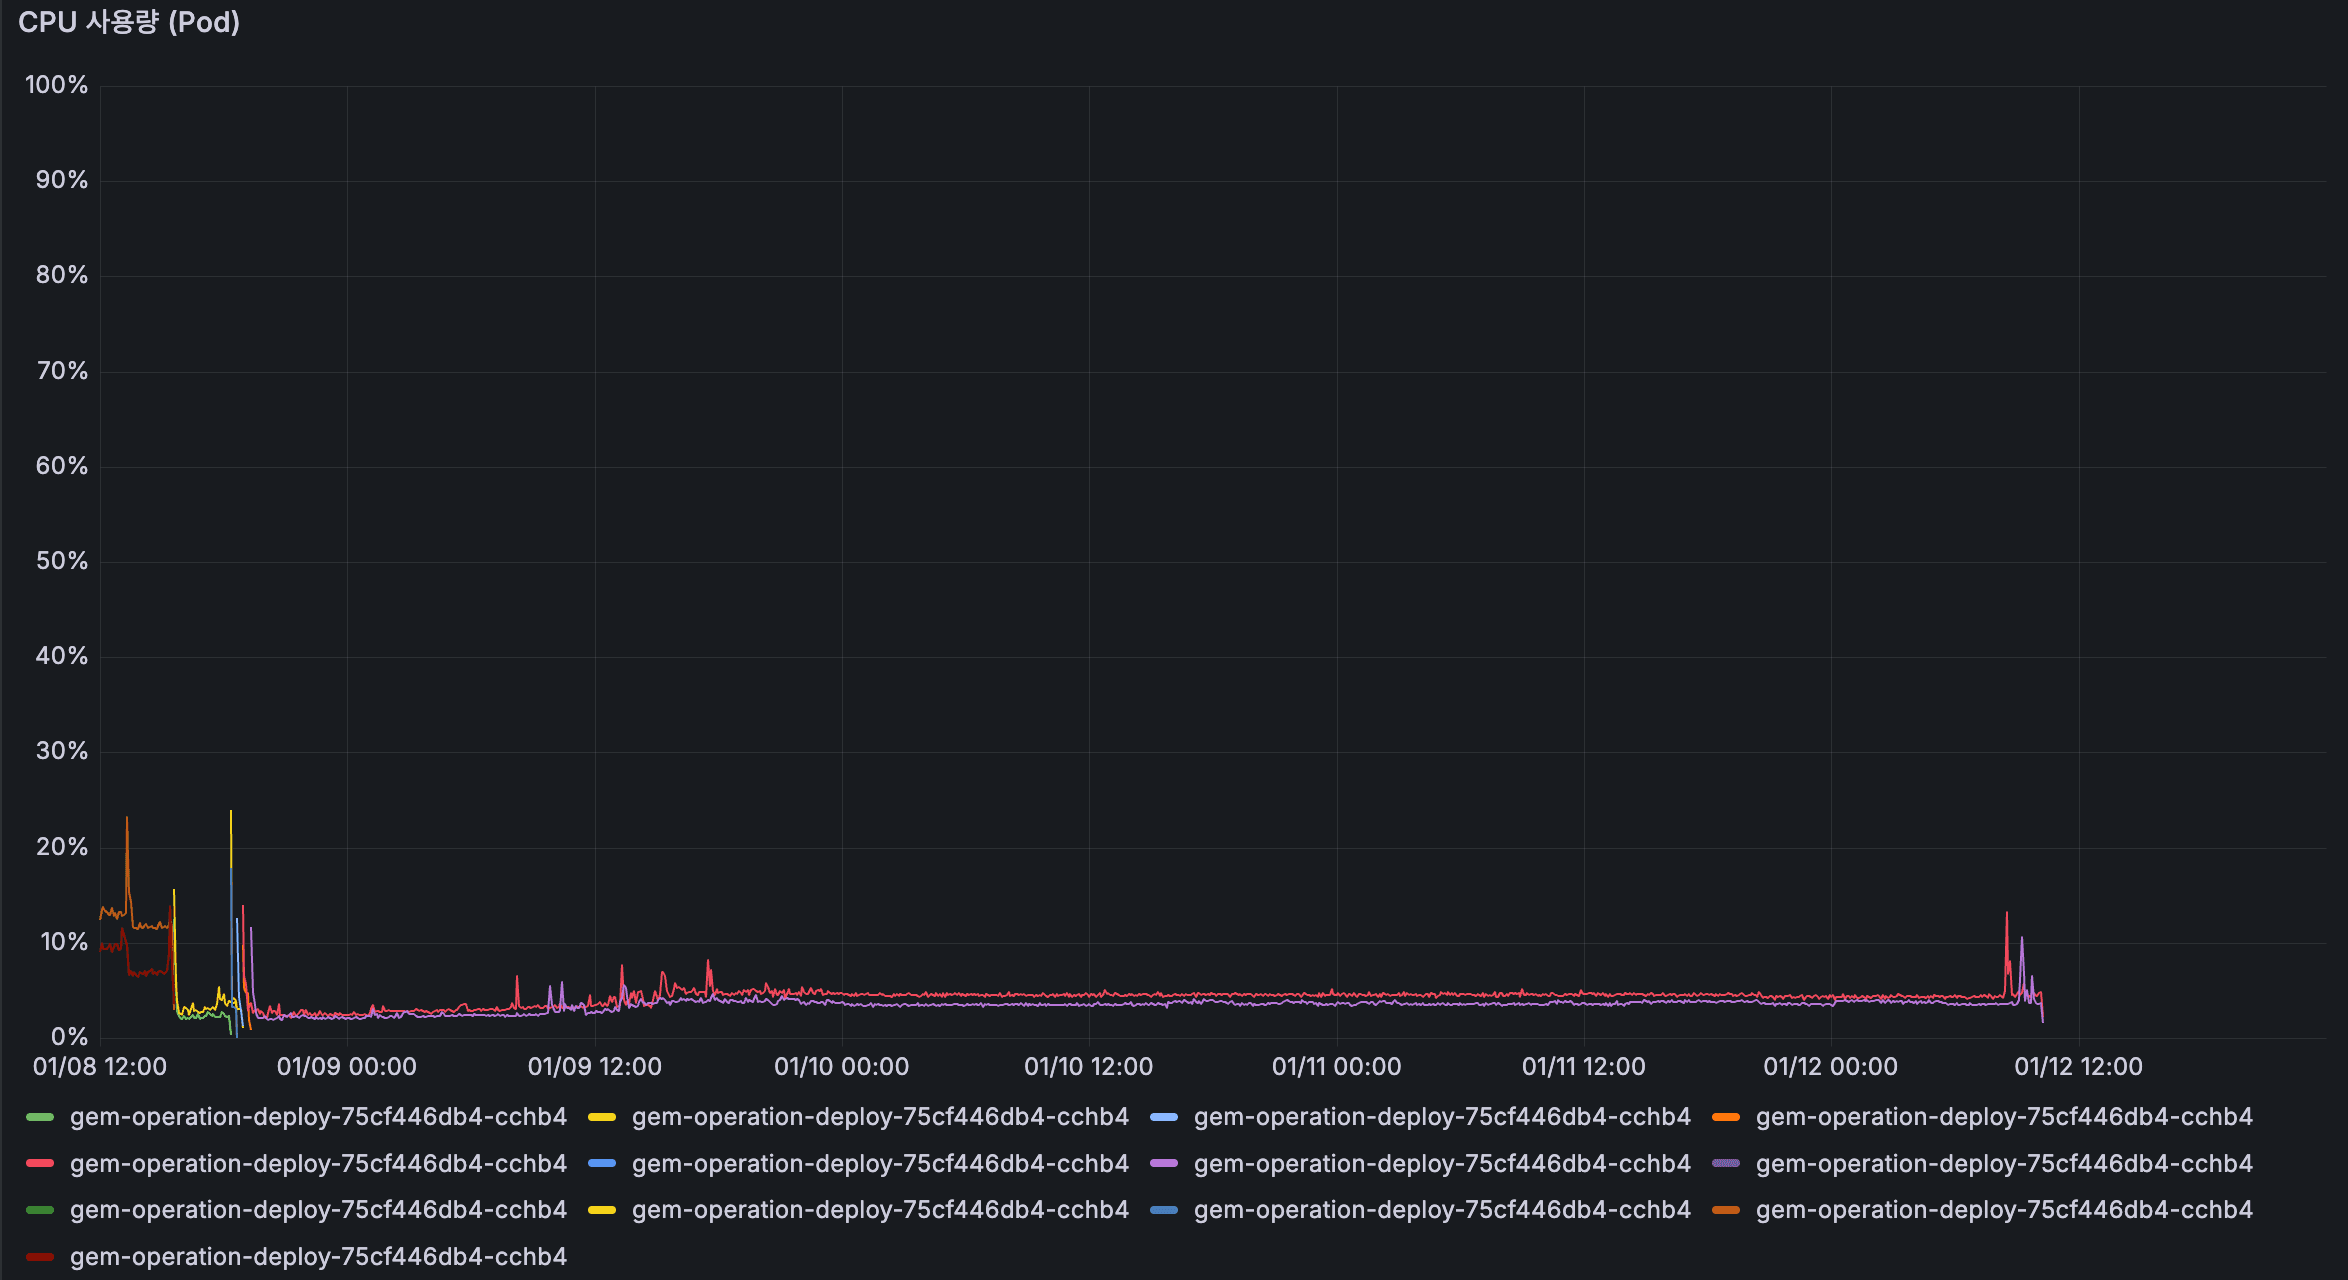Click the bright orange legend color swatch
Viewport: 2348px width, 1280px height.
1726,1117
